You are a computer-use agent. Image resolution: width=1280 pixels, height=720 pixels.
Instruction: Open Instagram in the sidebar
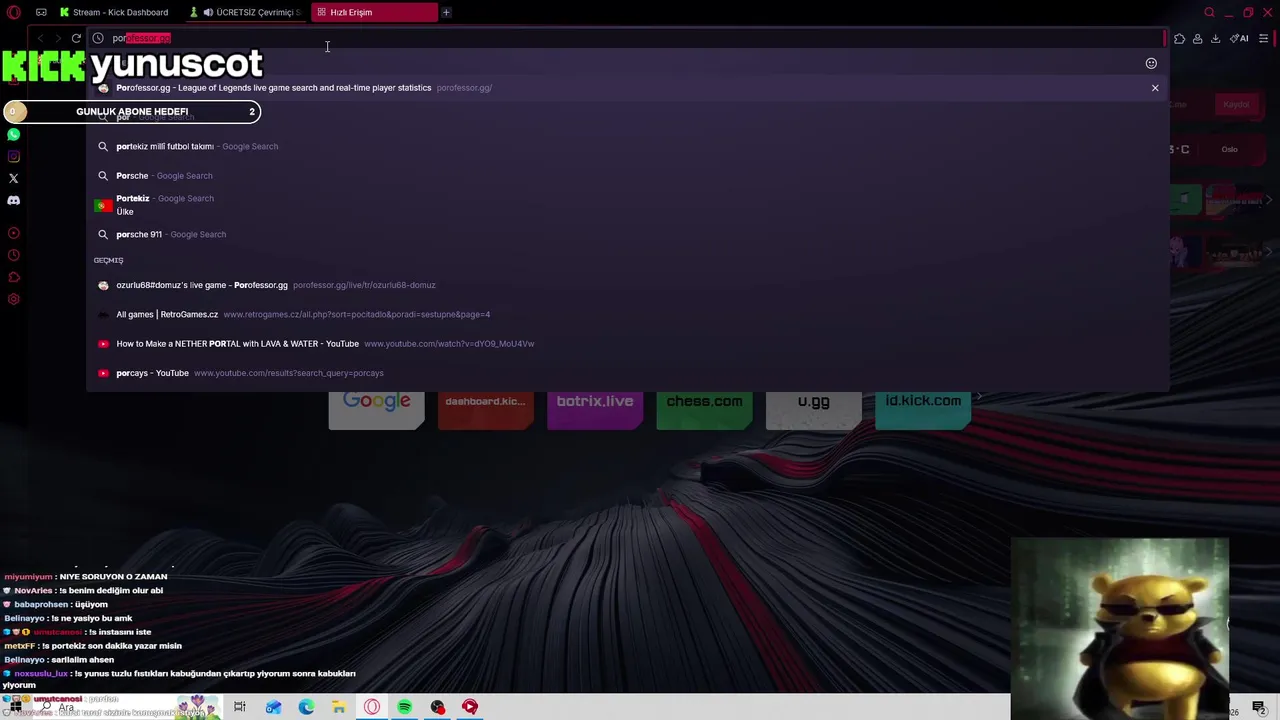pos(14,156)
